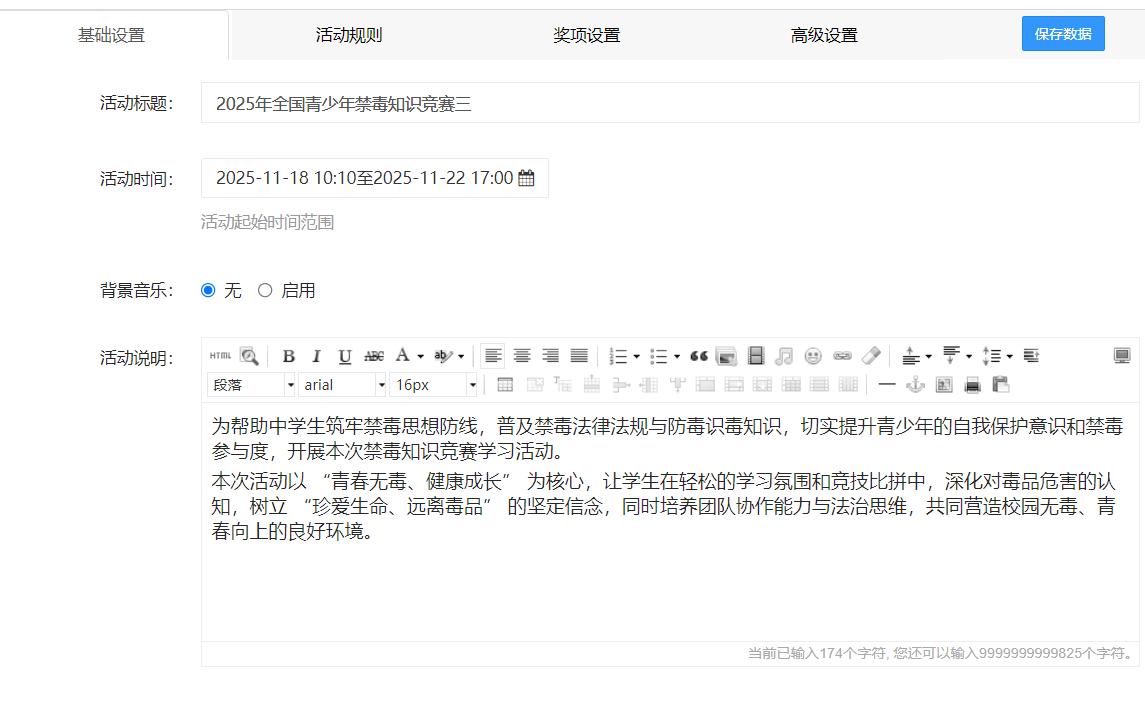Insert a horizontal rule
The width and height of the screenshot is (1145, 703).
(887, 386)
